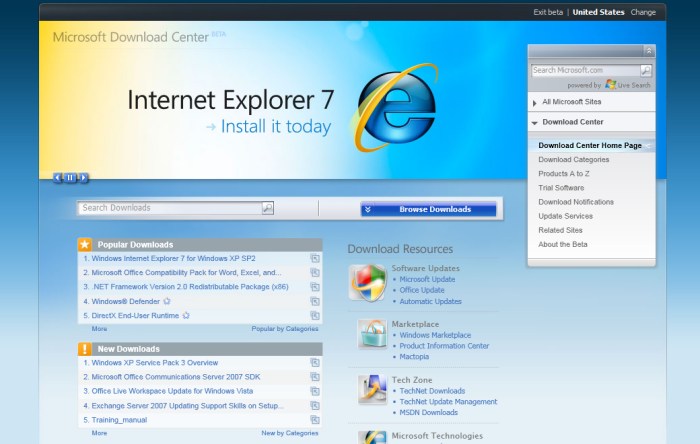Open Related Sites in sidebar
This screenshot has width=700, height=444.
pos(560,230)
